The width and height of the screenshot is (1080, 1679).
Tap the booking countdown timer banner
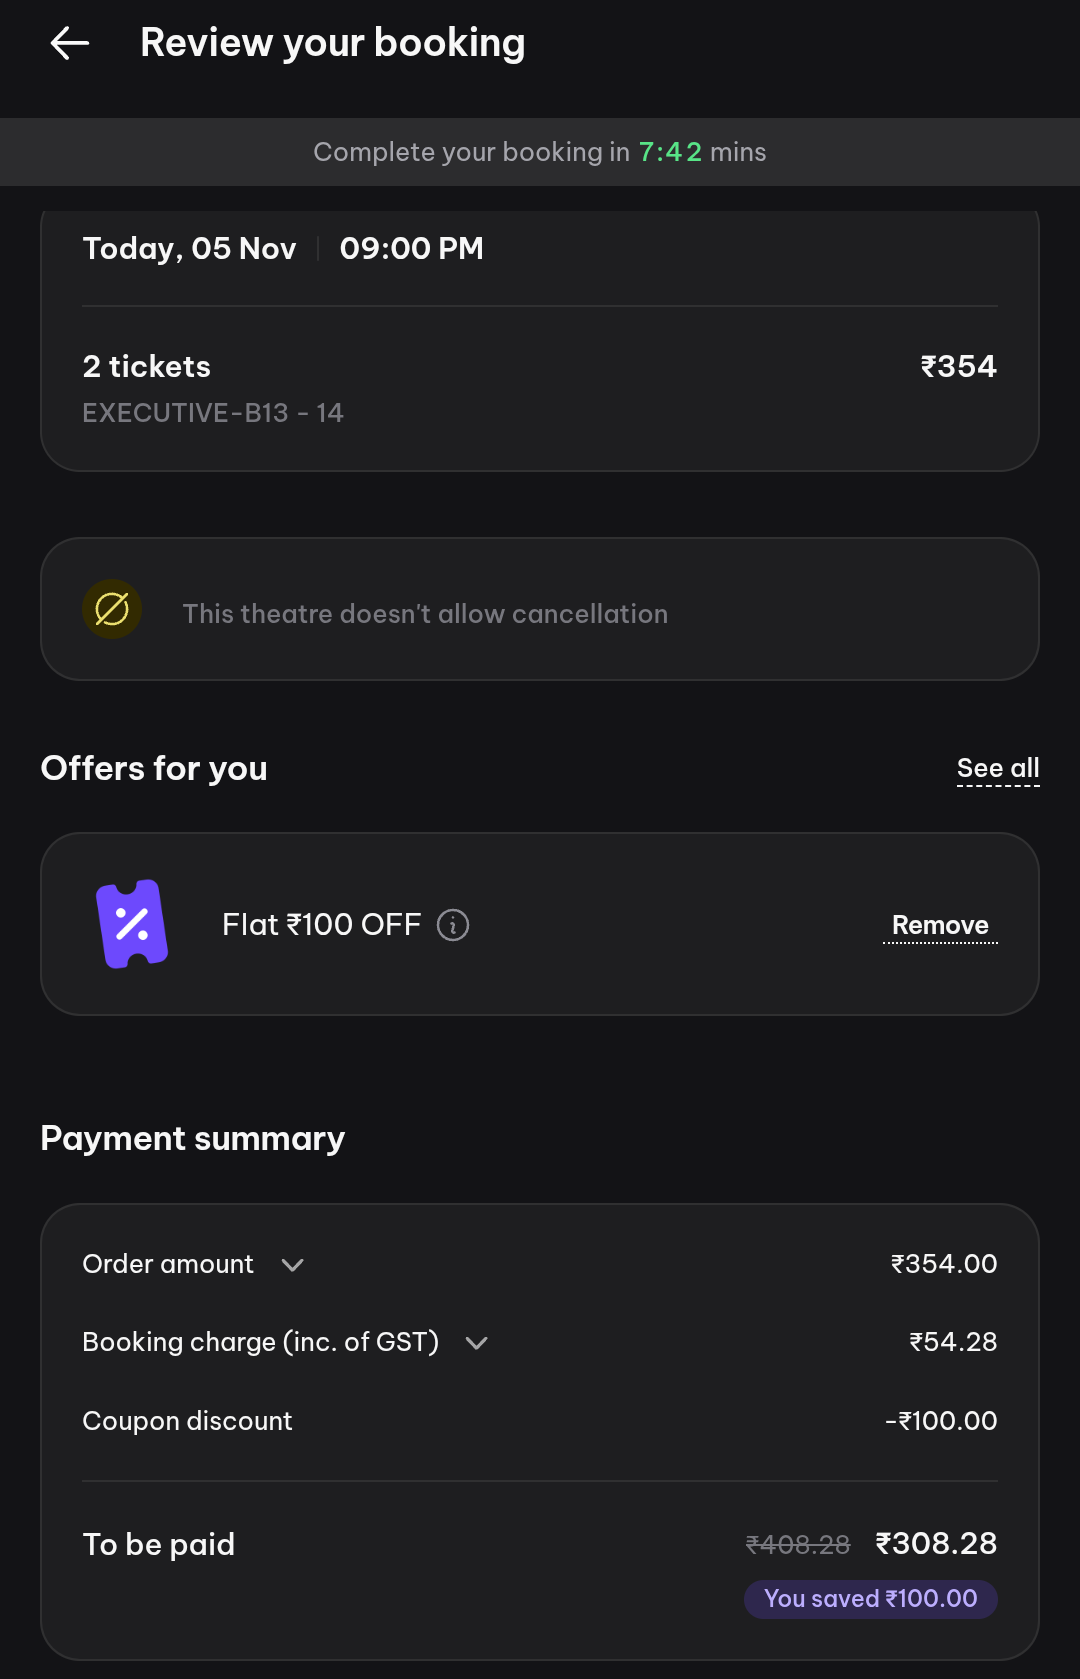(x=540, y=152)
